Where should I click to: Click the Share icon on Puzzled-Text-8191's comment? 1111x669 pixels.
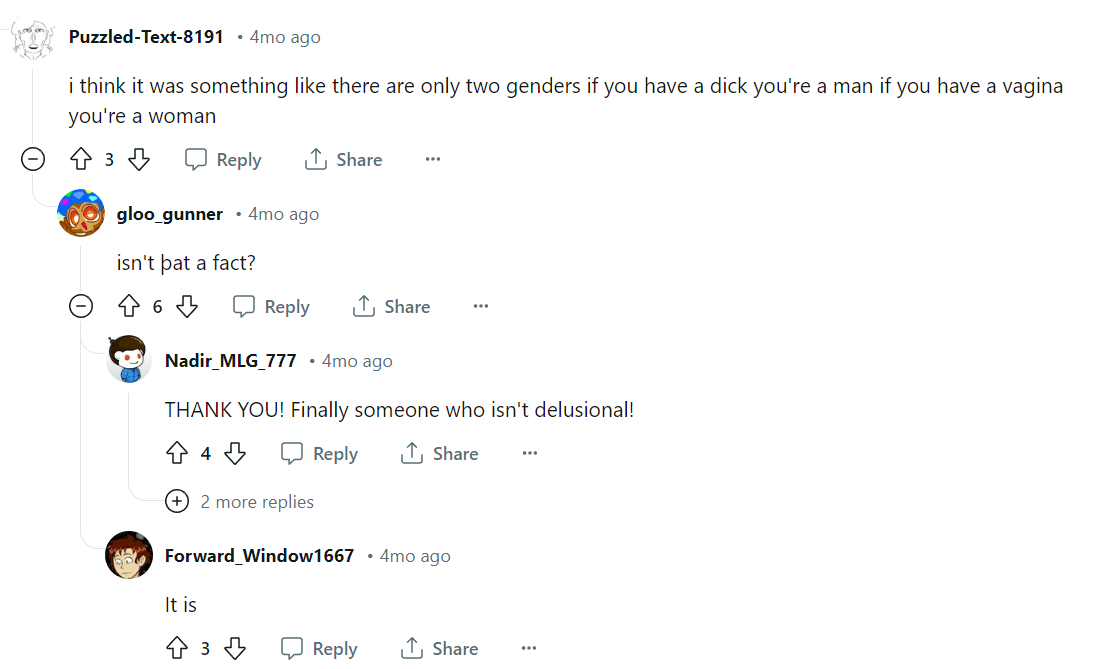point(315,158)
